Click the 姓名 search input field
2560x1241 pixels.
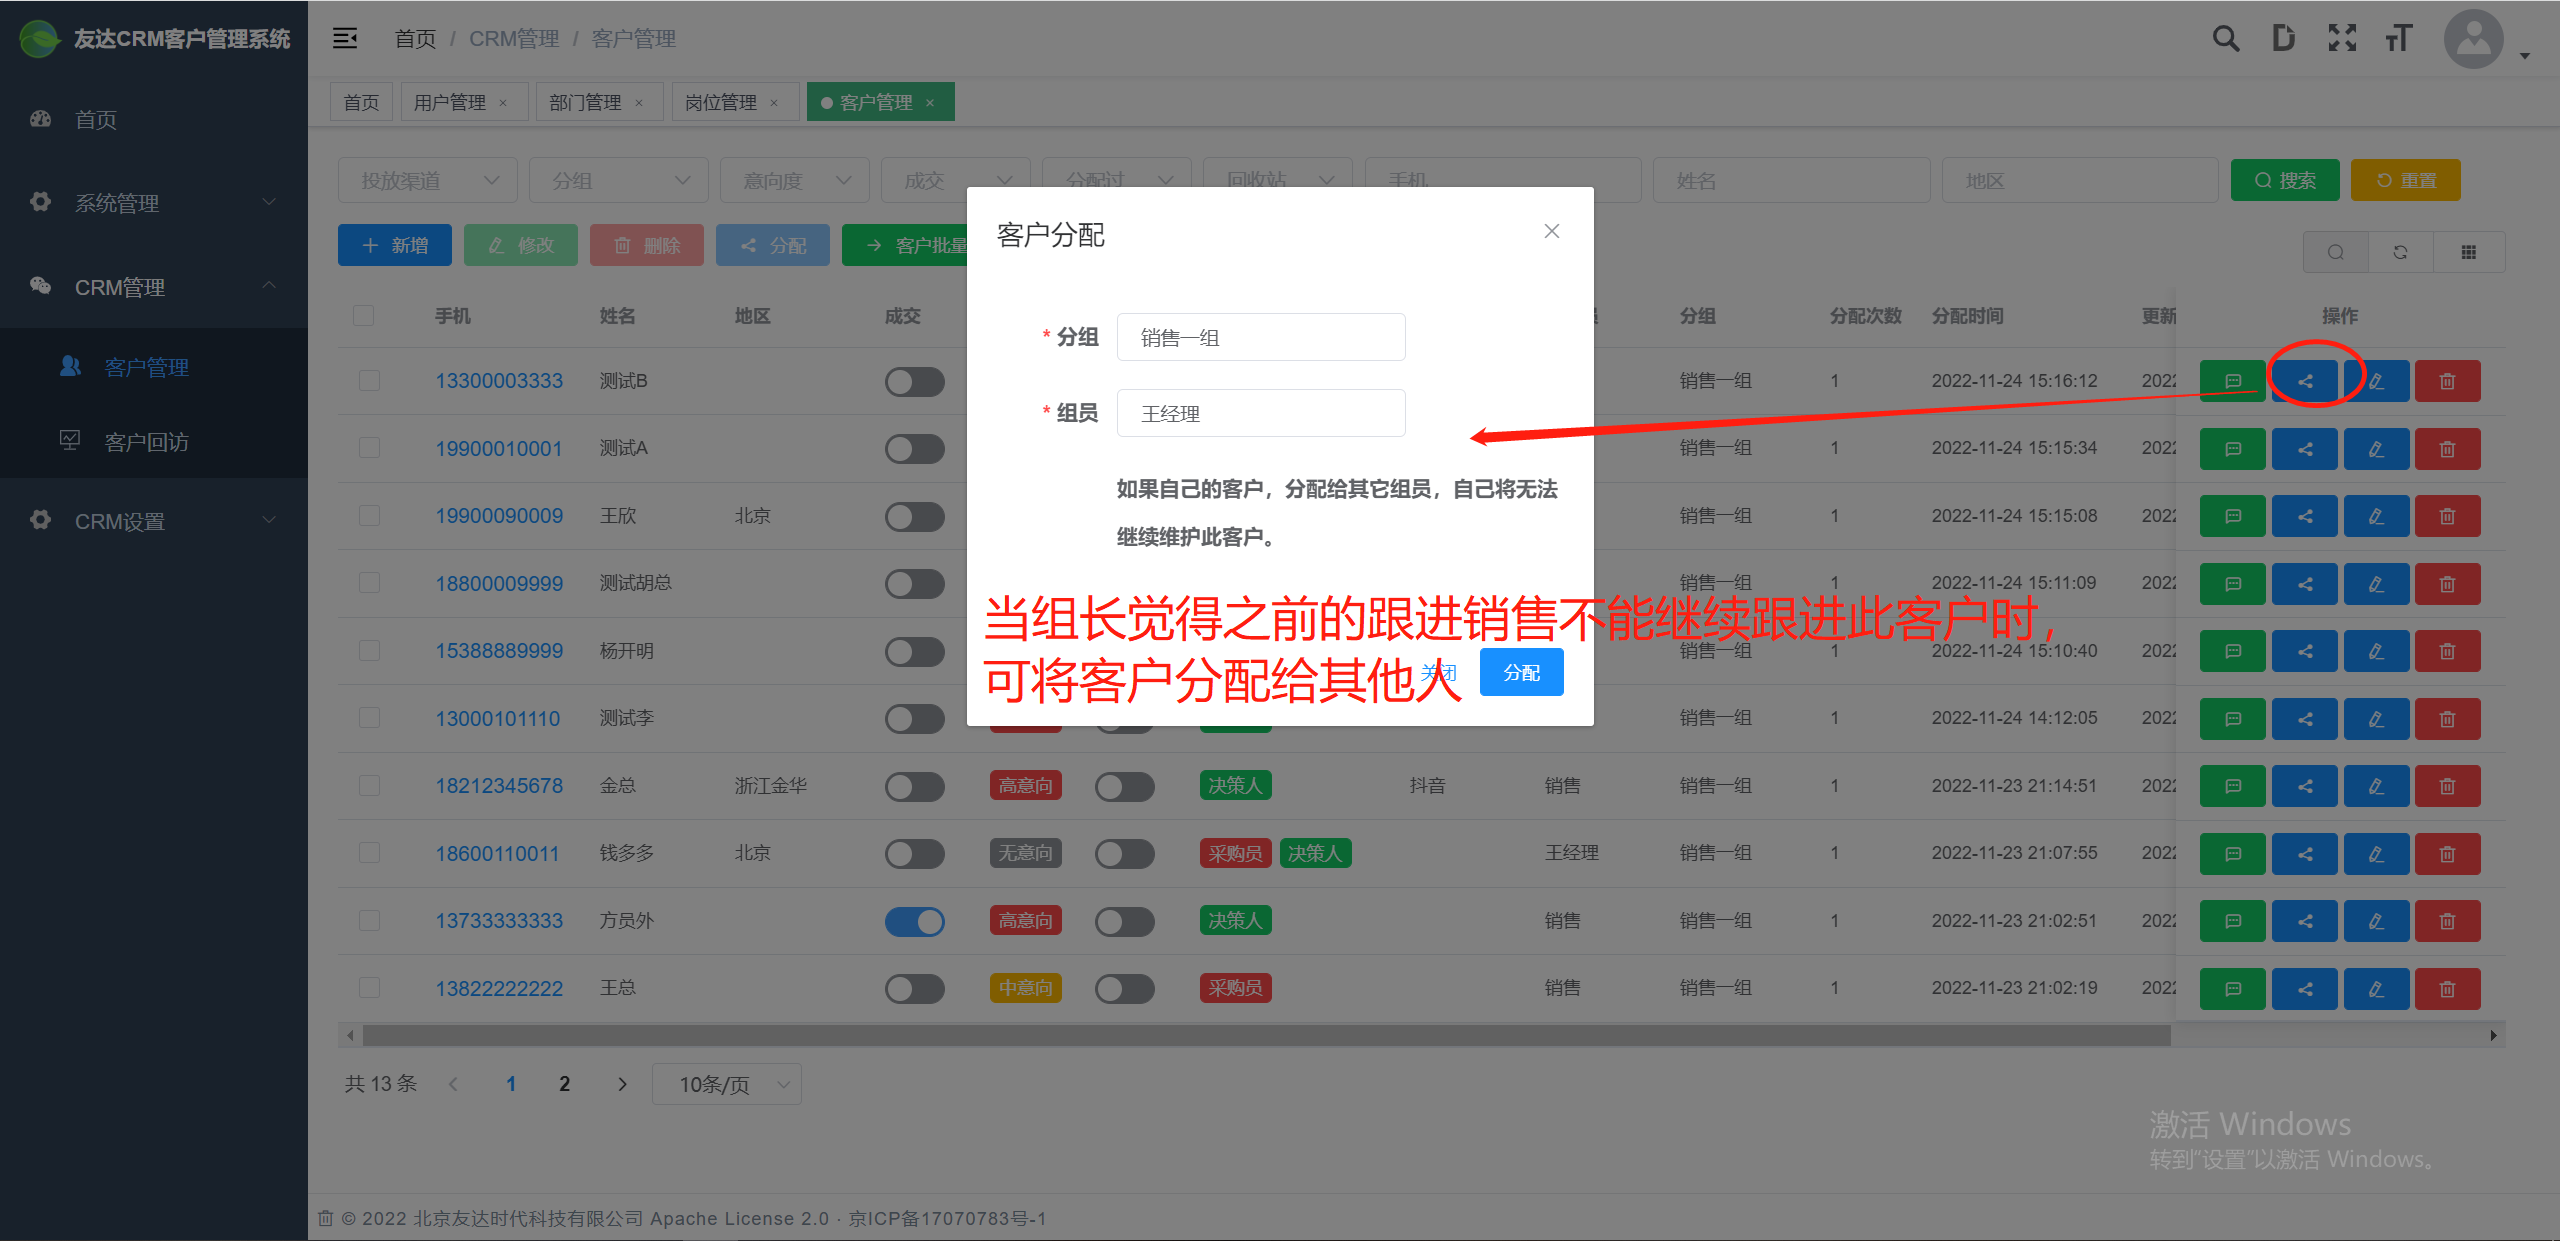(1792, 180)
